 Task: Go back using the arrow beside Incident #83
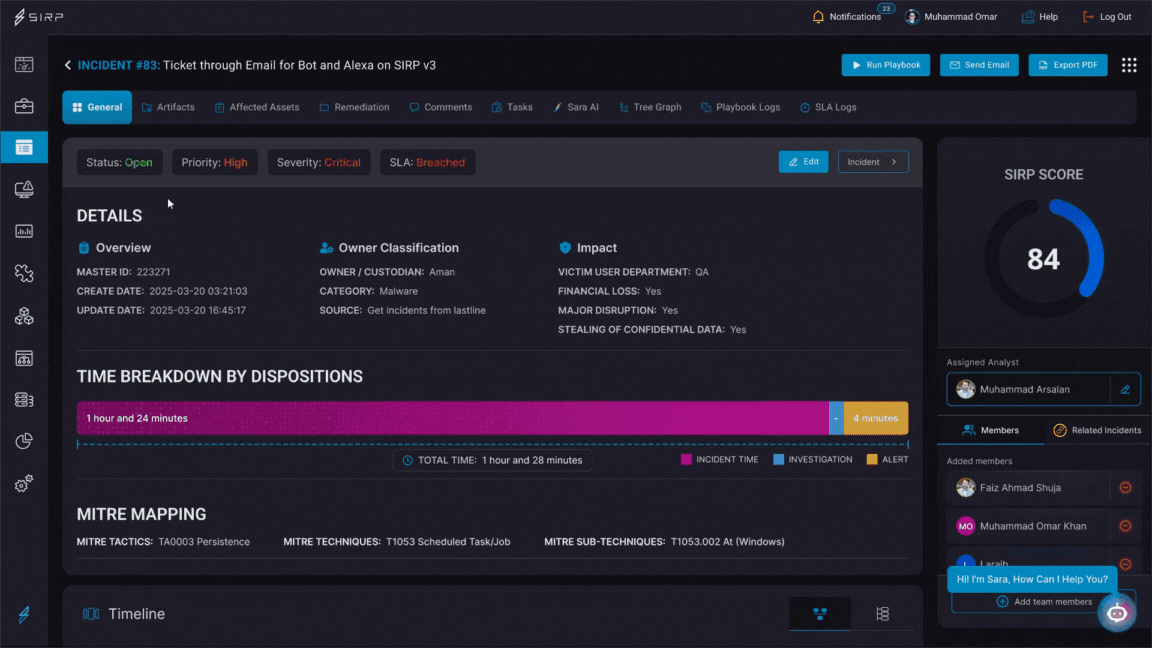click(x=68, y=65)
